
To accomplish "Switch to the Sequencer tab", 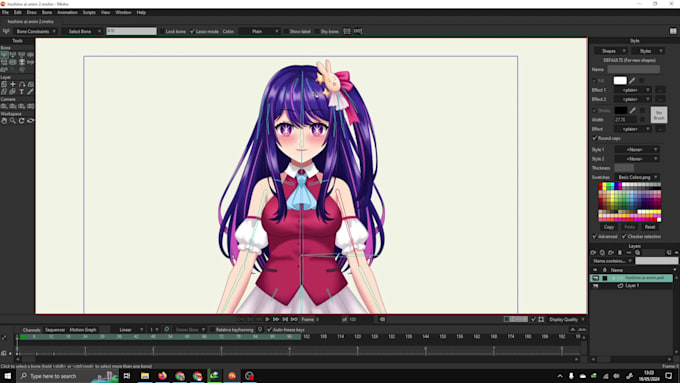I will 55,330.
